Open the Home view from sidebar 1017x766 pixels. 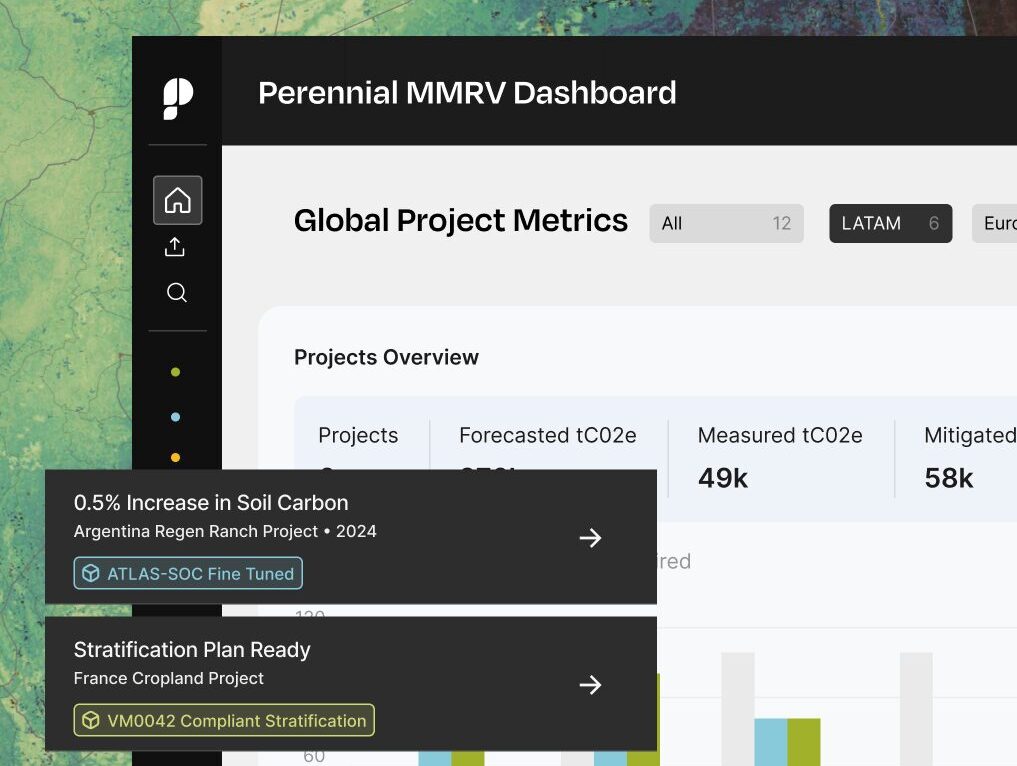pyautogui.click(x=177, y=200)
